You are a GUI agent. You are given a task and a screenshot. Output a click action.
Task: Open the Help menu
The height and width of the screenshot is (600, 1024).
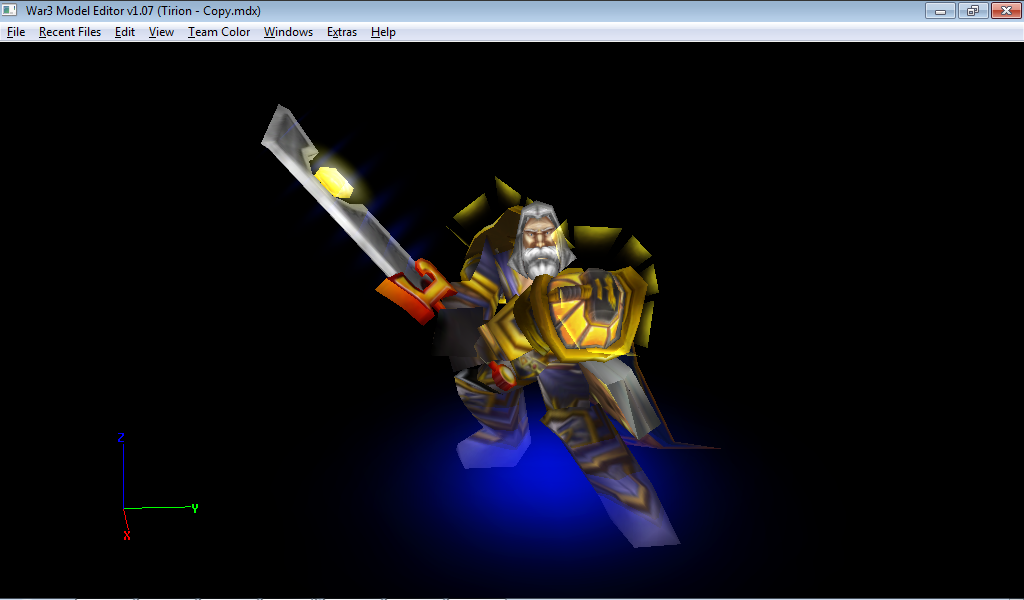point(383,32)
